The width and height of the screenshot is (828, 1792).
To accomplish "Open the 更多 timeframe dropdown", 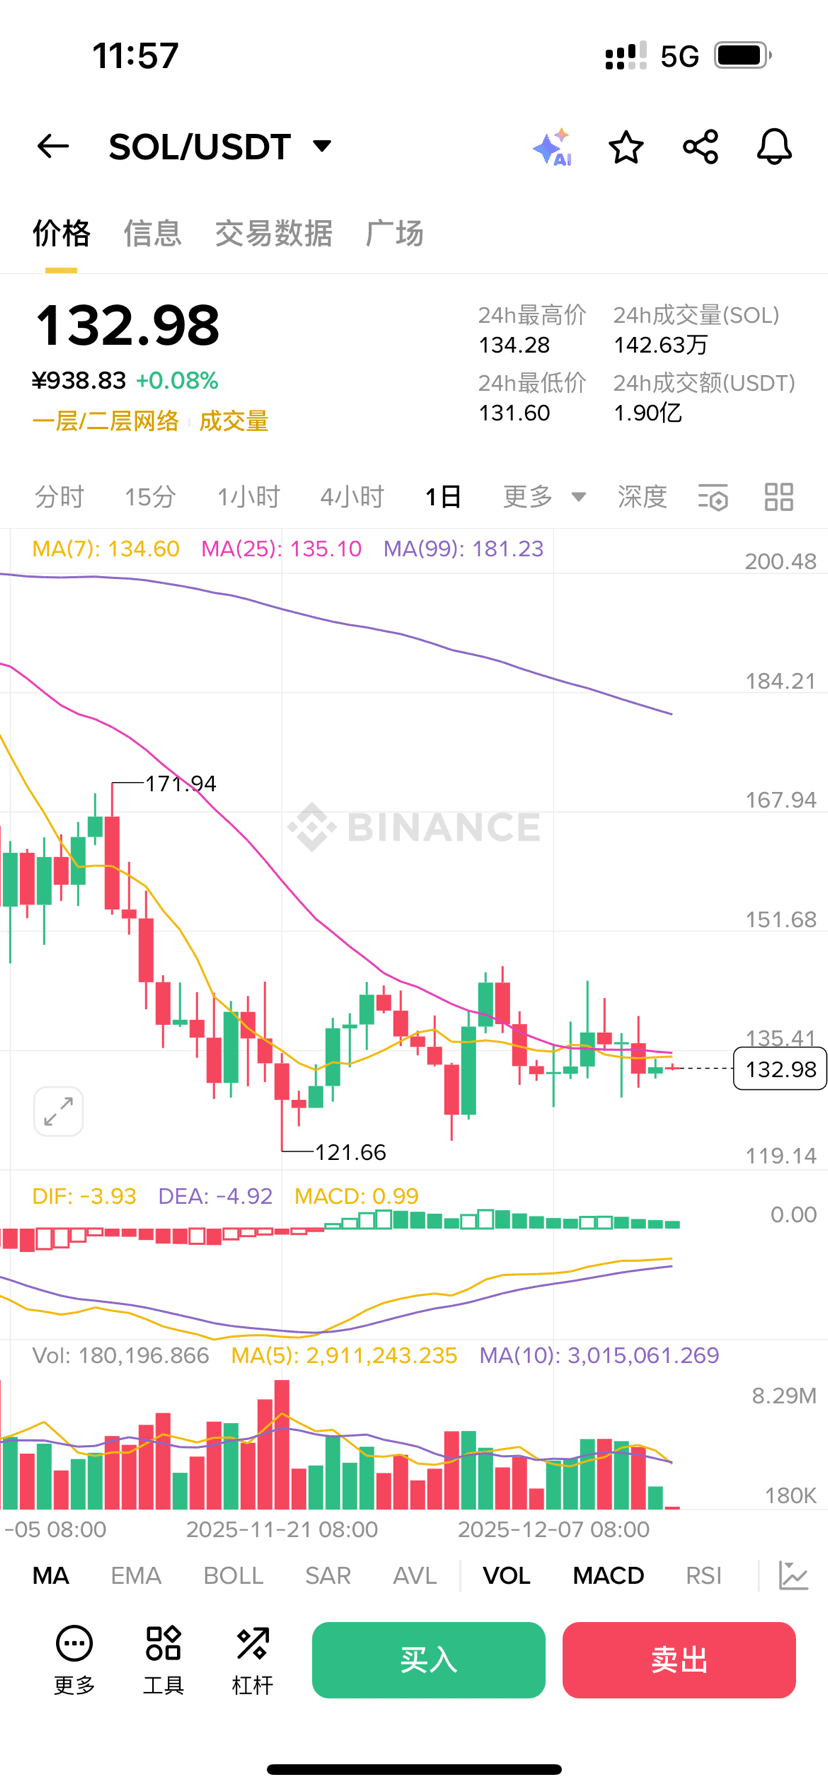I will click(544, 497).
